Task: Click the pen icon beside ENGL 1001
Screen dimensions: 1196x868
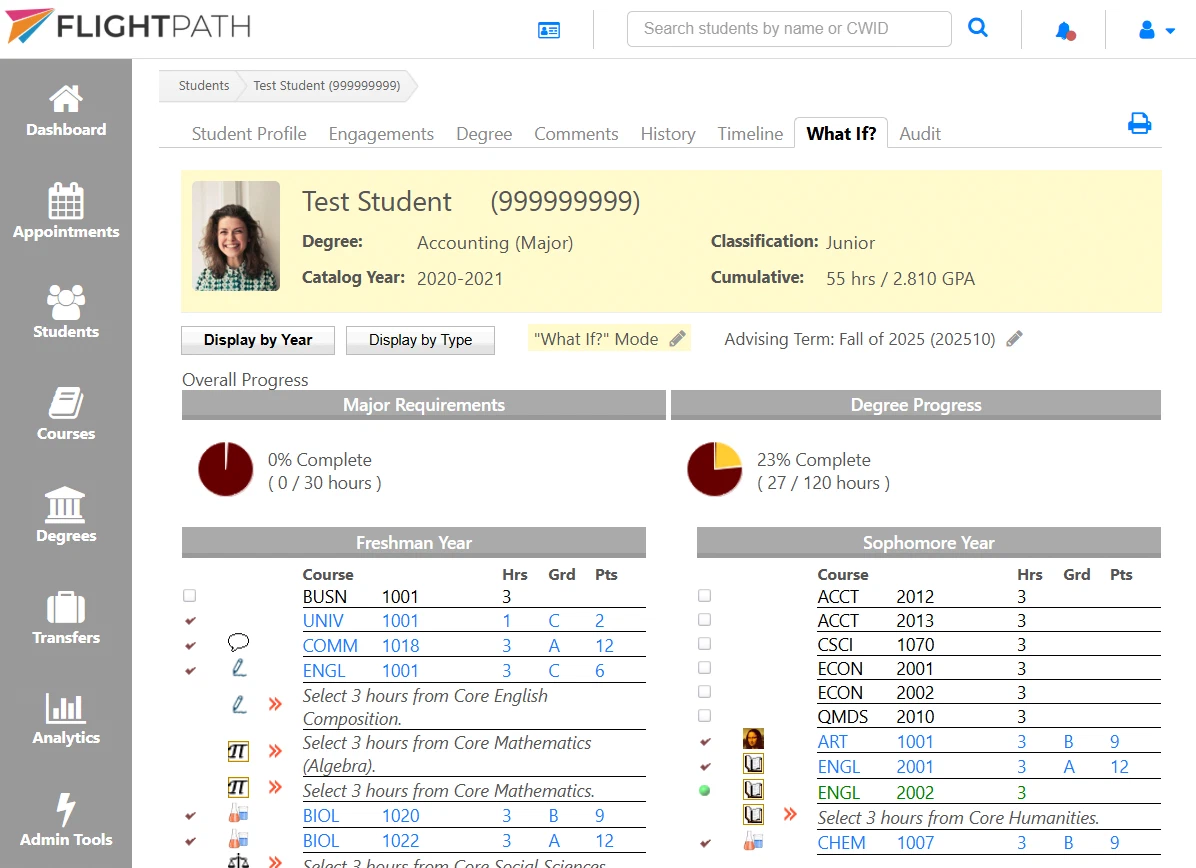Action: [239, 668]
